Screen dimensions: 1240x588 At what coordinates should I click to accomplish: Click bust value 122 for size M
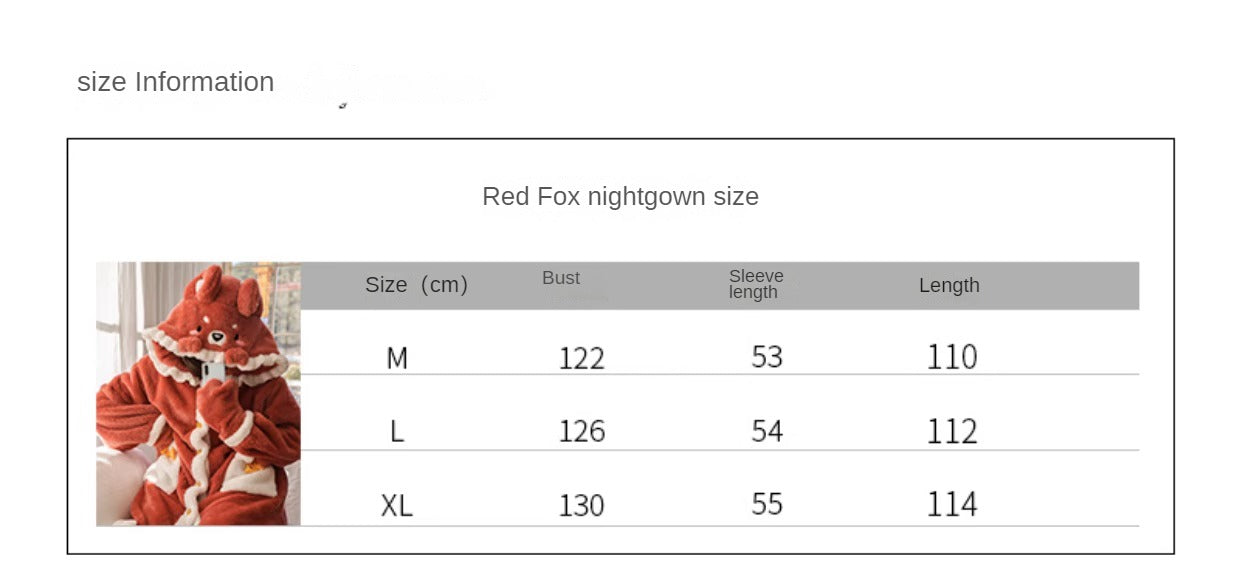tap(581, 358)
